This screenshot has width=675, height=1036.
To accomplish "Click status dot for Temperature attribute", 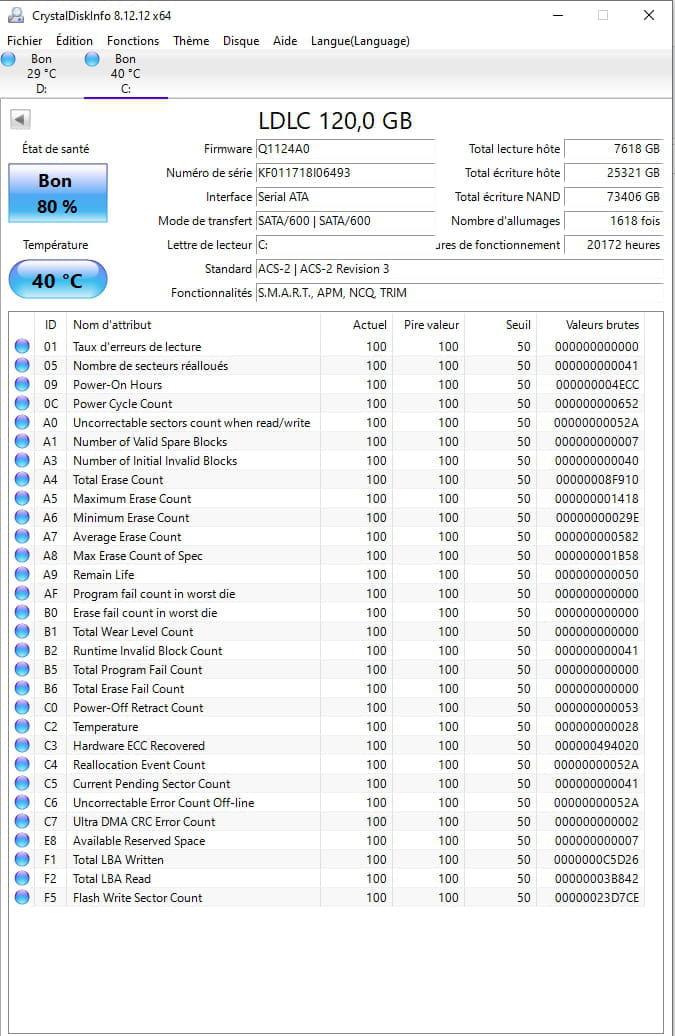I will [22, 727].
